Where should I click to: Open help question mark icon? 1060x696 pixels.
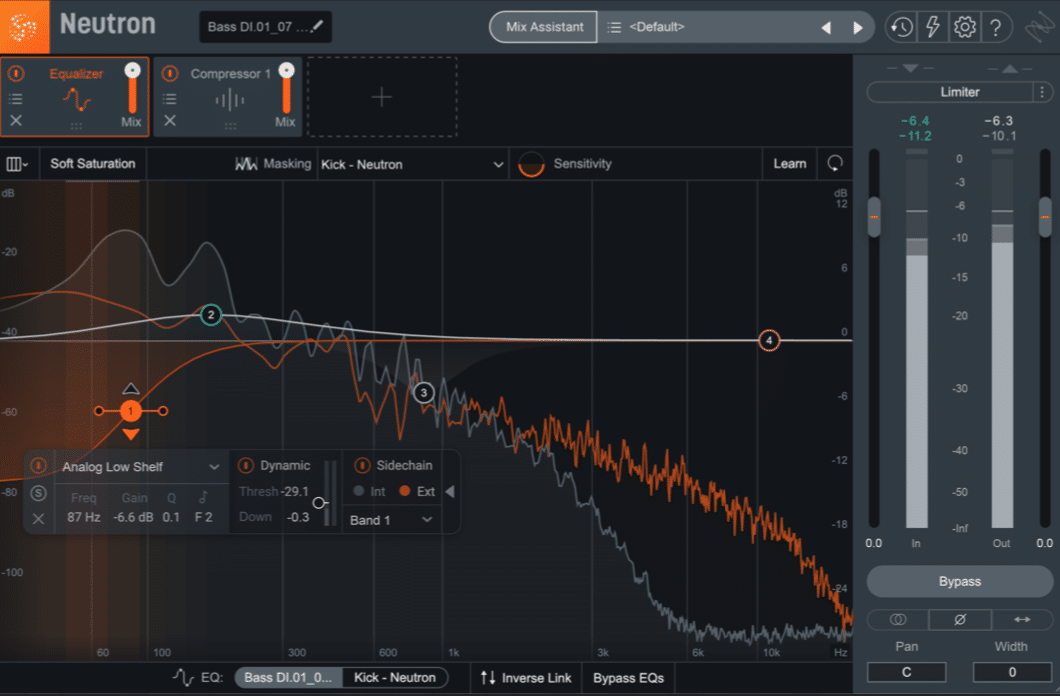click(x=996, y=27)
